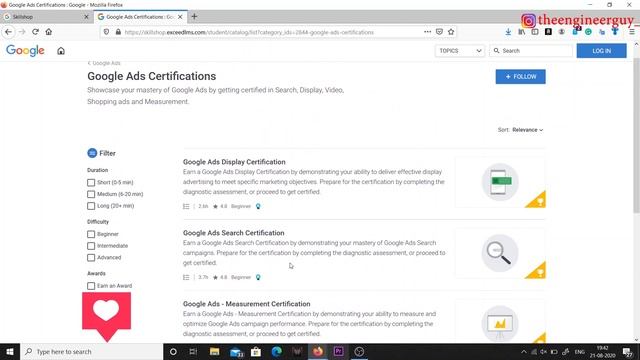Screen dimensions: 640x360
Task: Click the FOLLOW button
Action: pos(520,77)
